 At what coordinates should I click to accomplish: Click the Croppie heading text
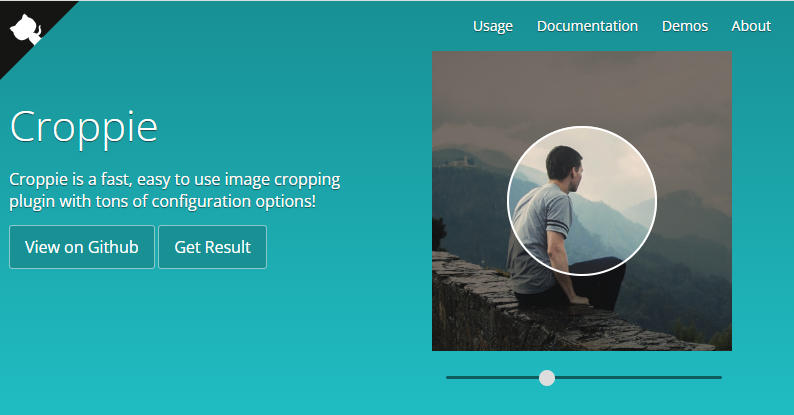coord(84,128)
